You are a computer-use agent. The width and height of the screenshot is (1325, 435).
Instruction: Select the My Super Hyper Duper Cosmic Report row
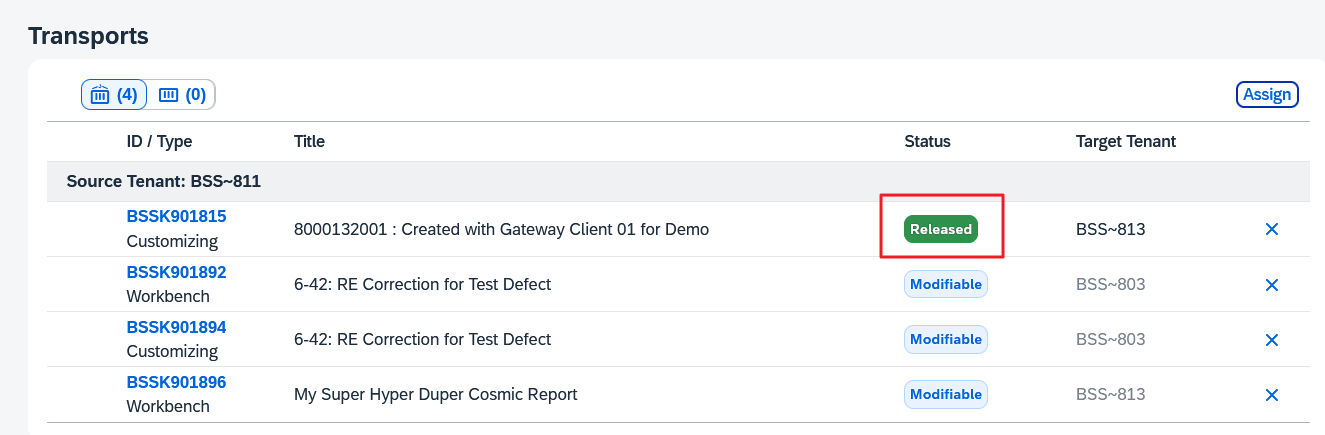click(436, 394)
